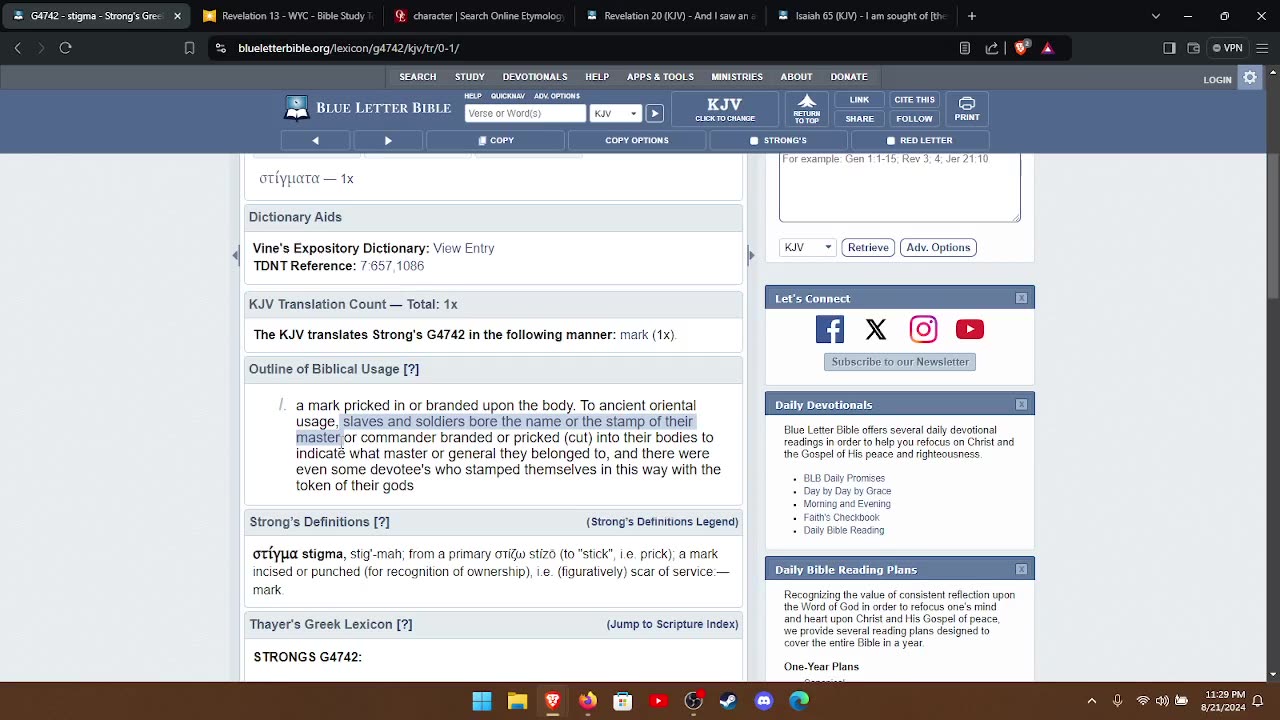Open the YouTube icon in Let's Connect
Viewport: 1280px width, 720px height.
click(970, 329)
